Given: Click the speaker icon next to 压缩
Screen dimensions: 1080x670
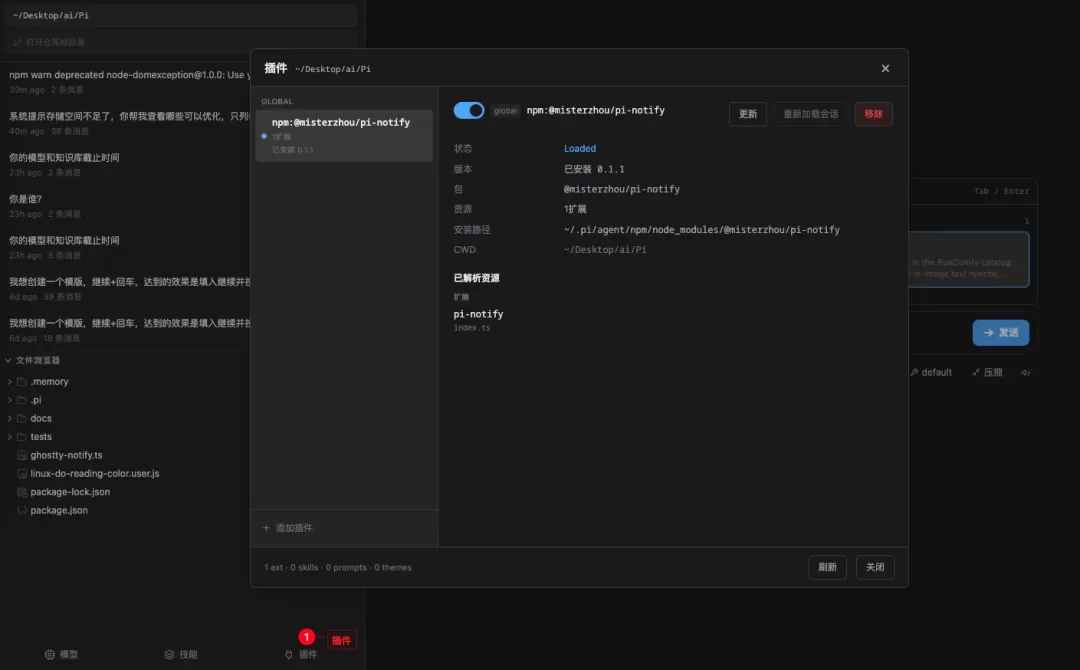Looking at the screenshot, I should coord(1025,373).
